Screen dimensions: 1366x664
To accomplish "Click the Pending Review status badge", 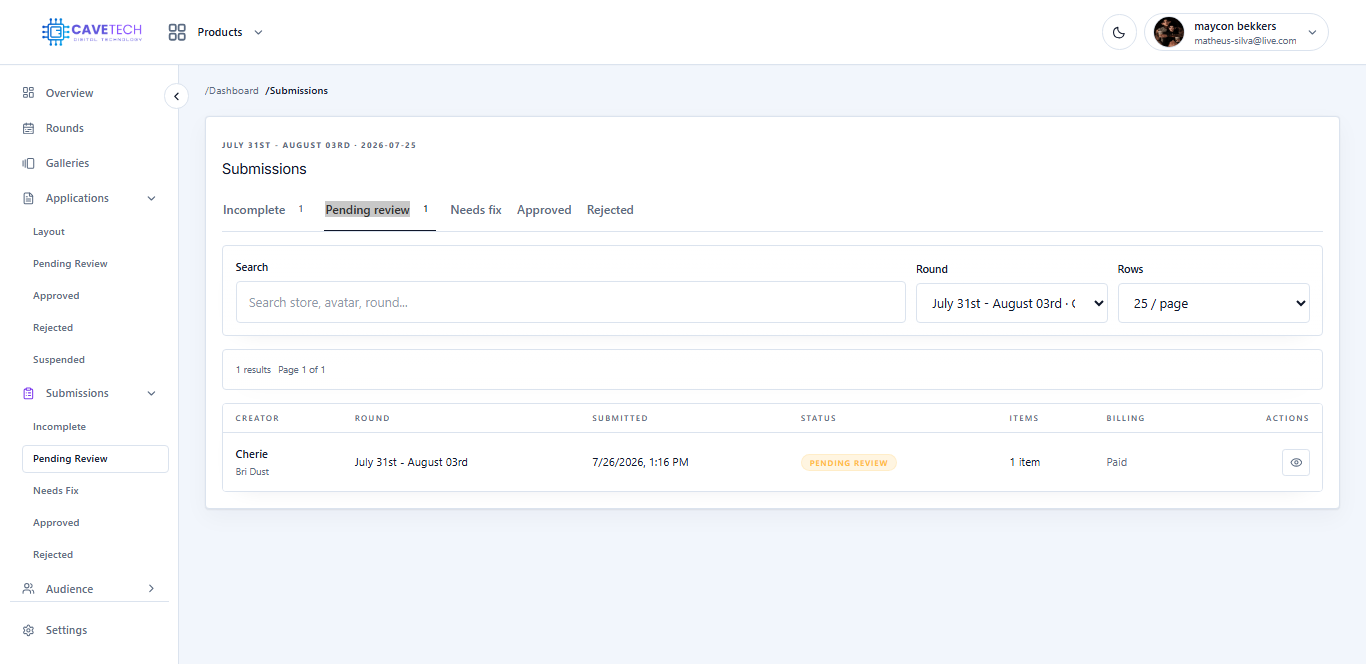I will 849,463.
